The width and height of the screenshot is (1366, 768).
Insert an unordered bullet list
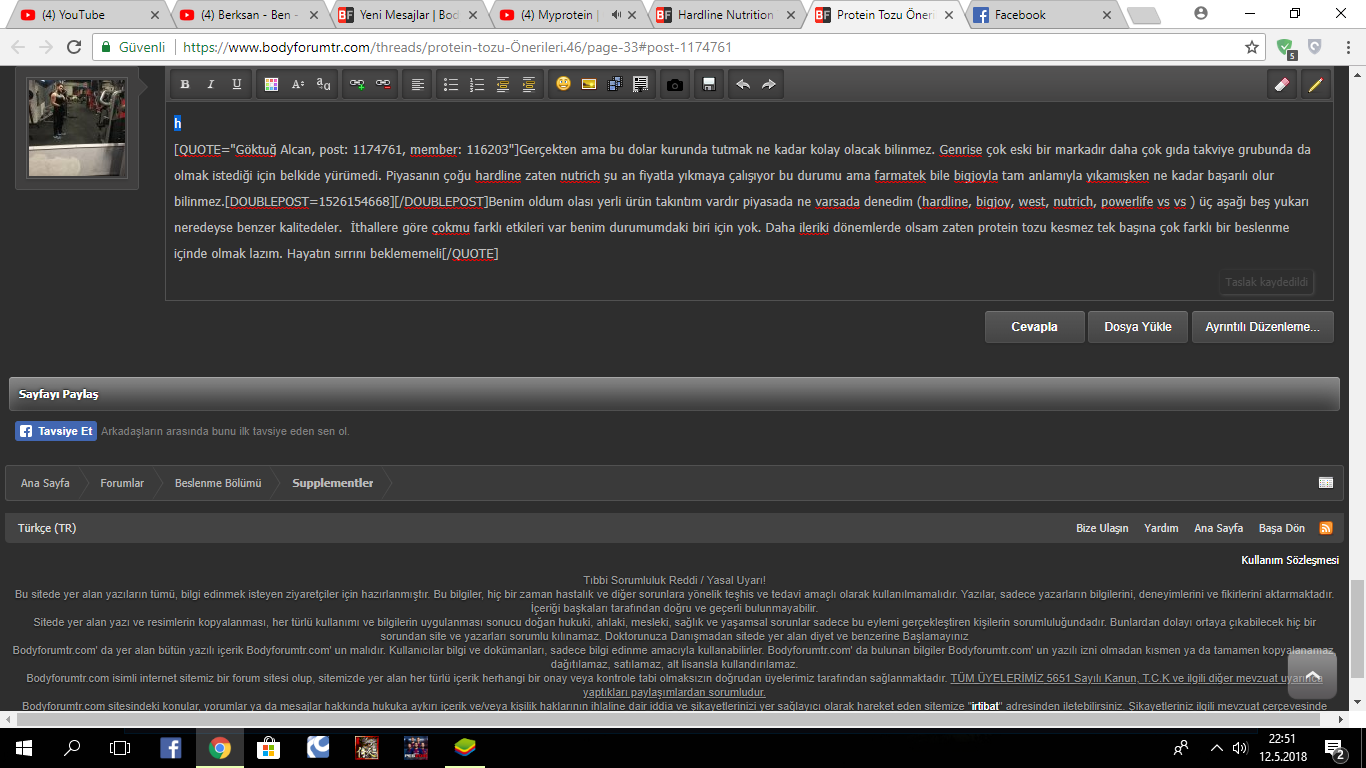451,85
